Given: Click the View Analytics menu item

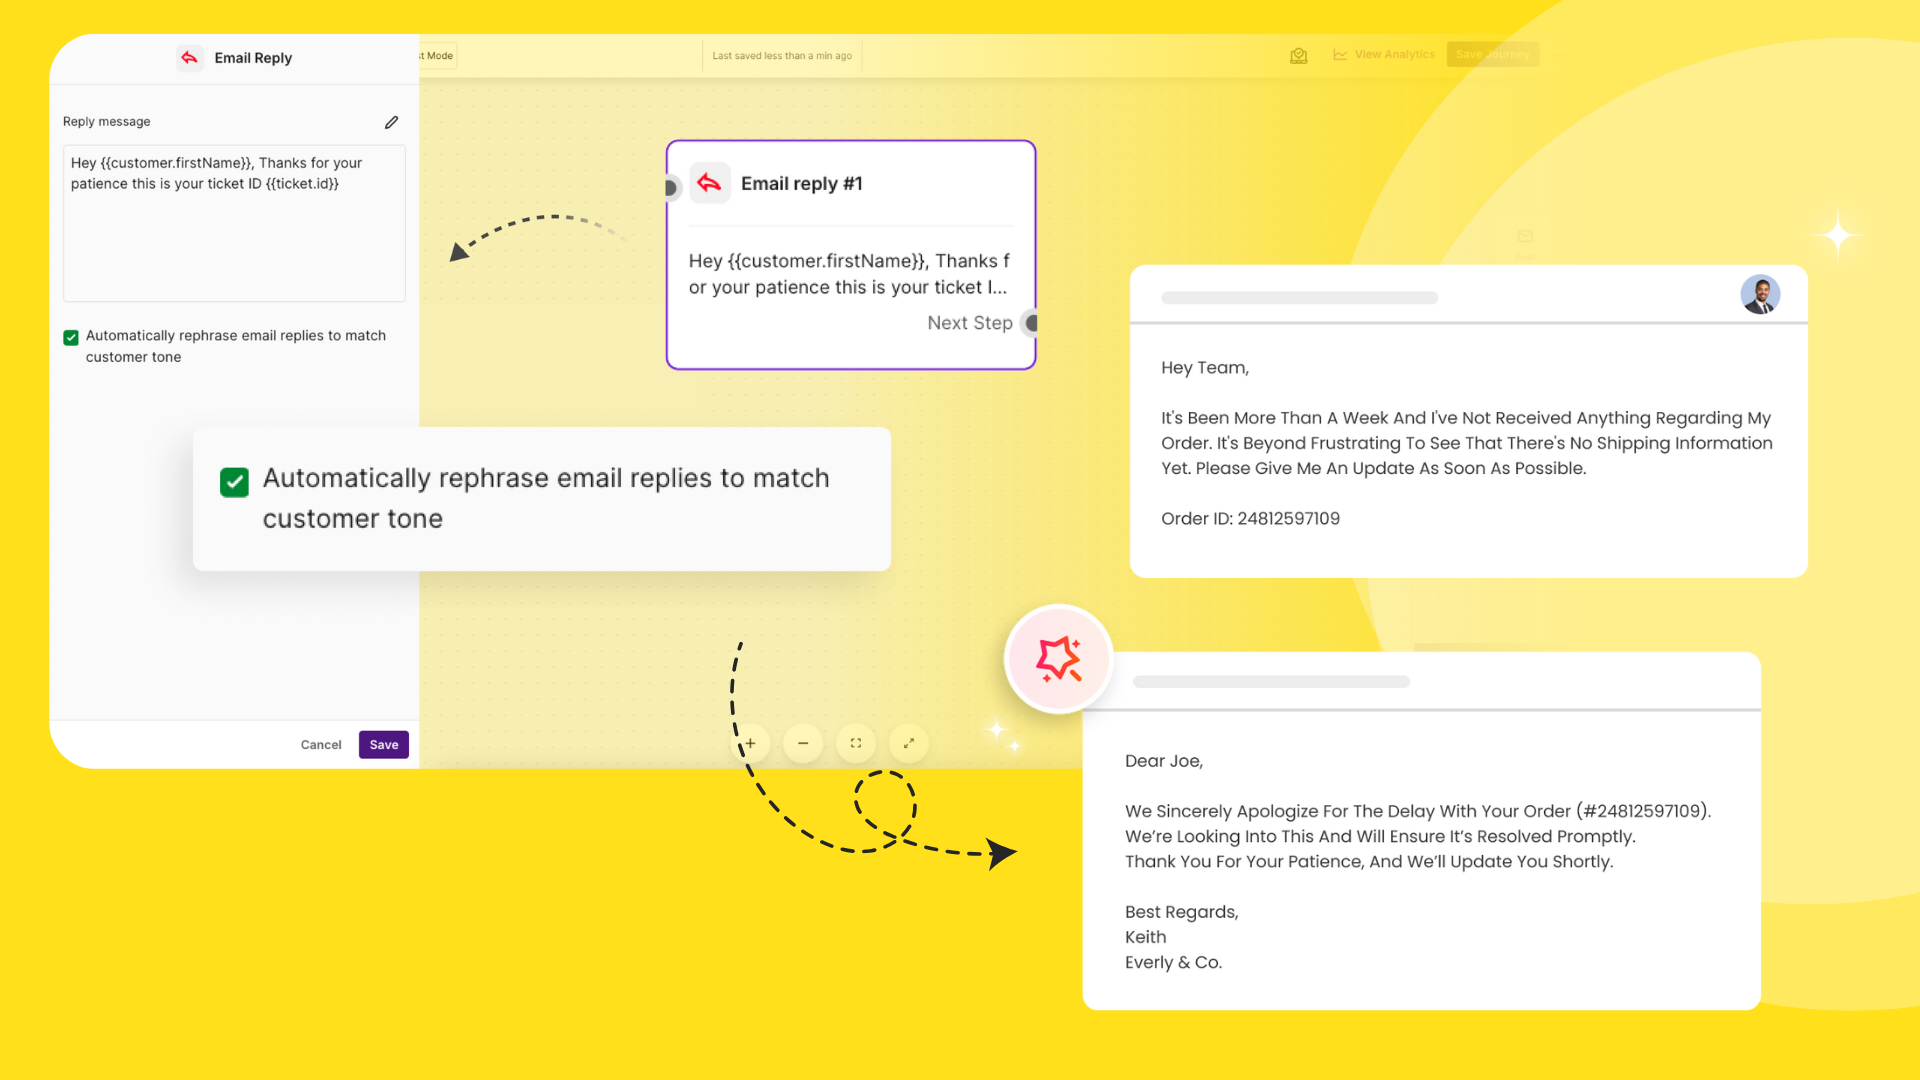Looking at the screenshot, I should [x=1385, y=55].
